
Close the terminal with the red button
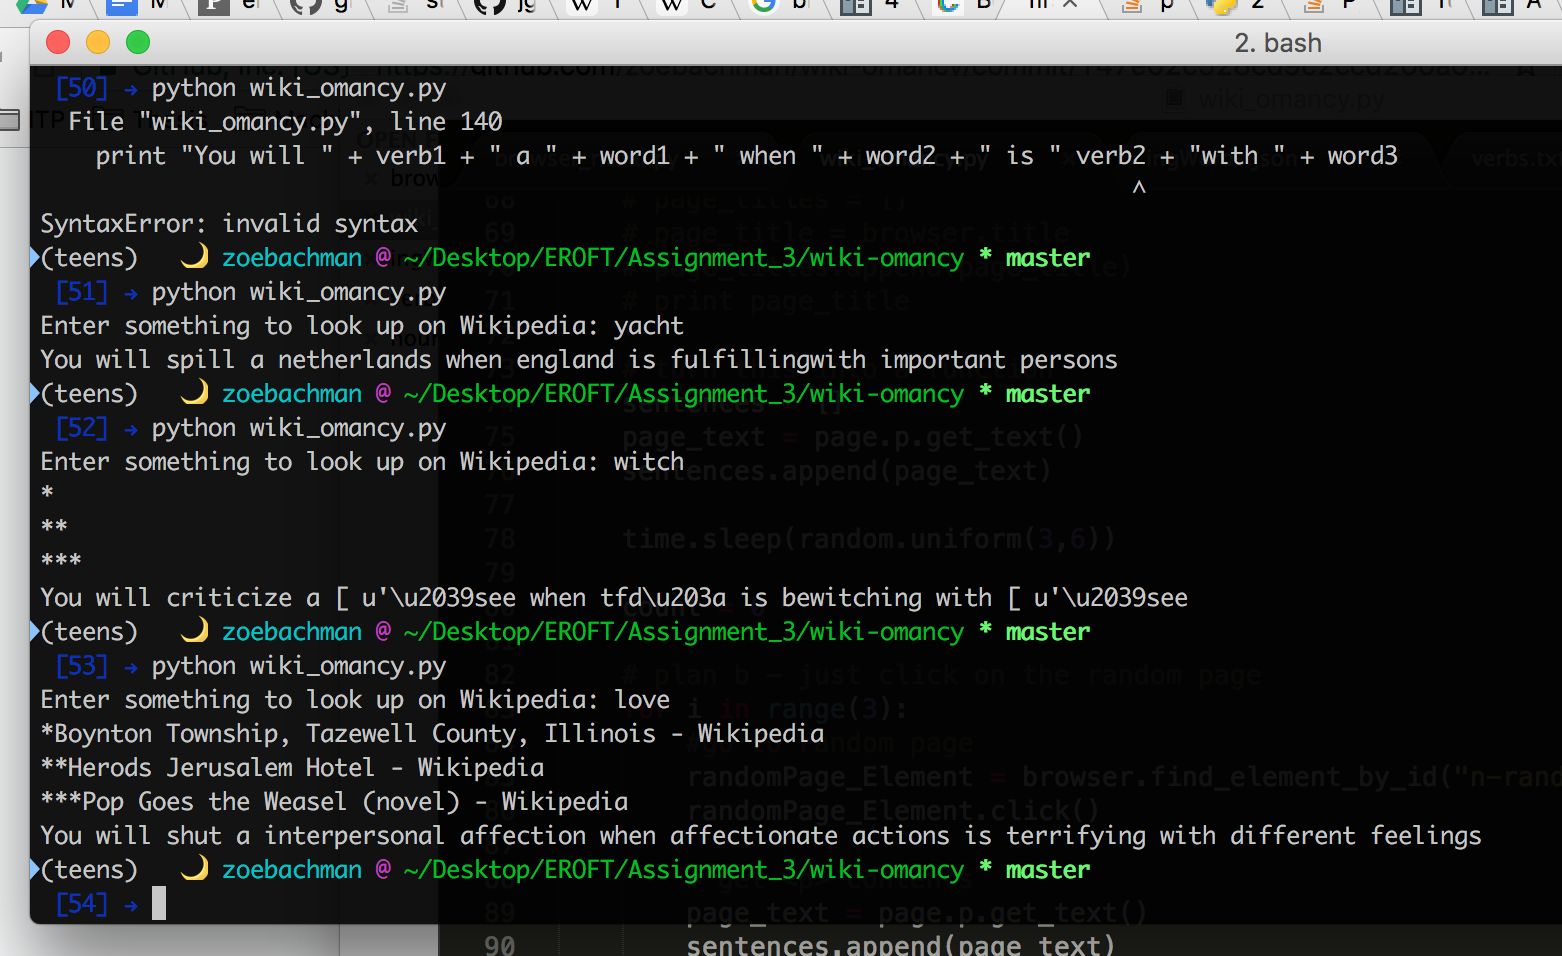(58, 42)
